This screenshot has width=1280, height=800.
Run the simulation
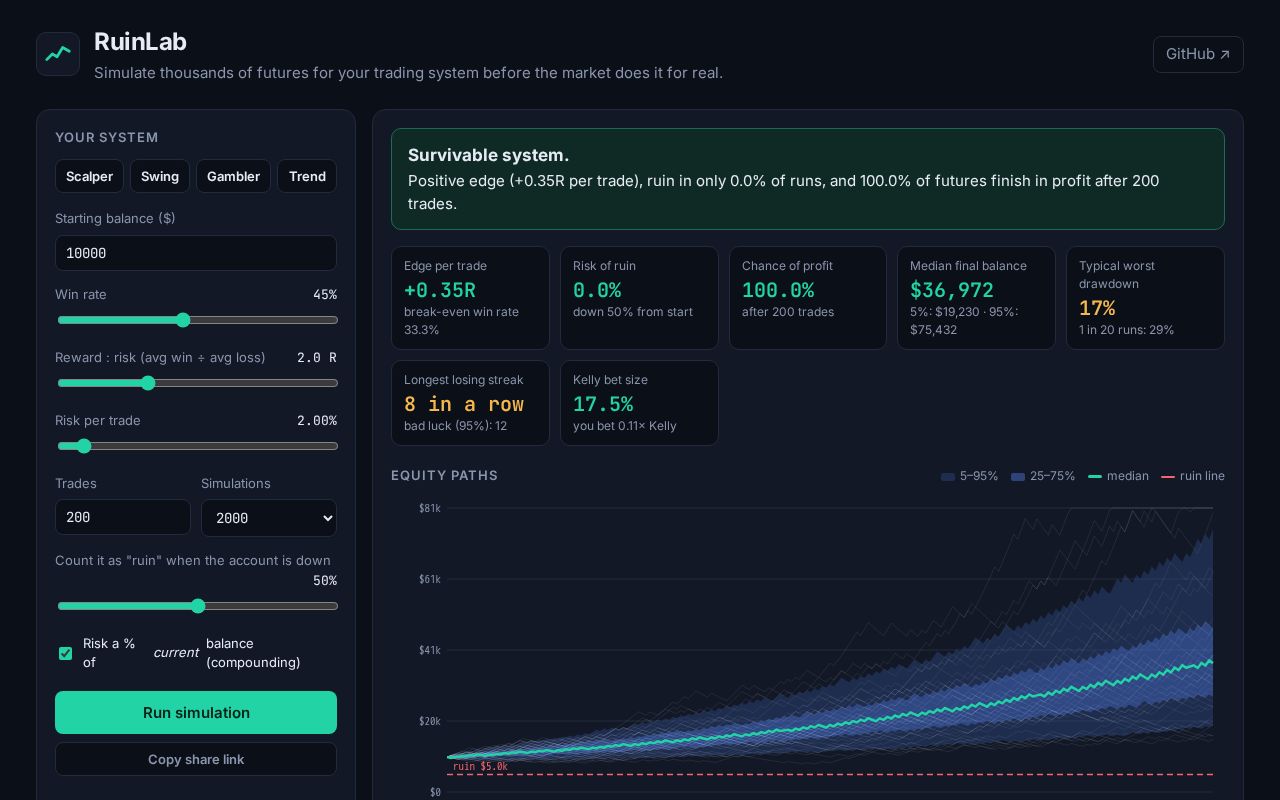[x=196, y=712]
